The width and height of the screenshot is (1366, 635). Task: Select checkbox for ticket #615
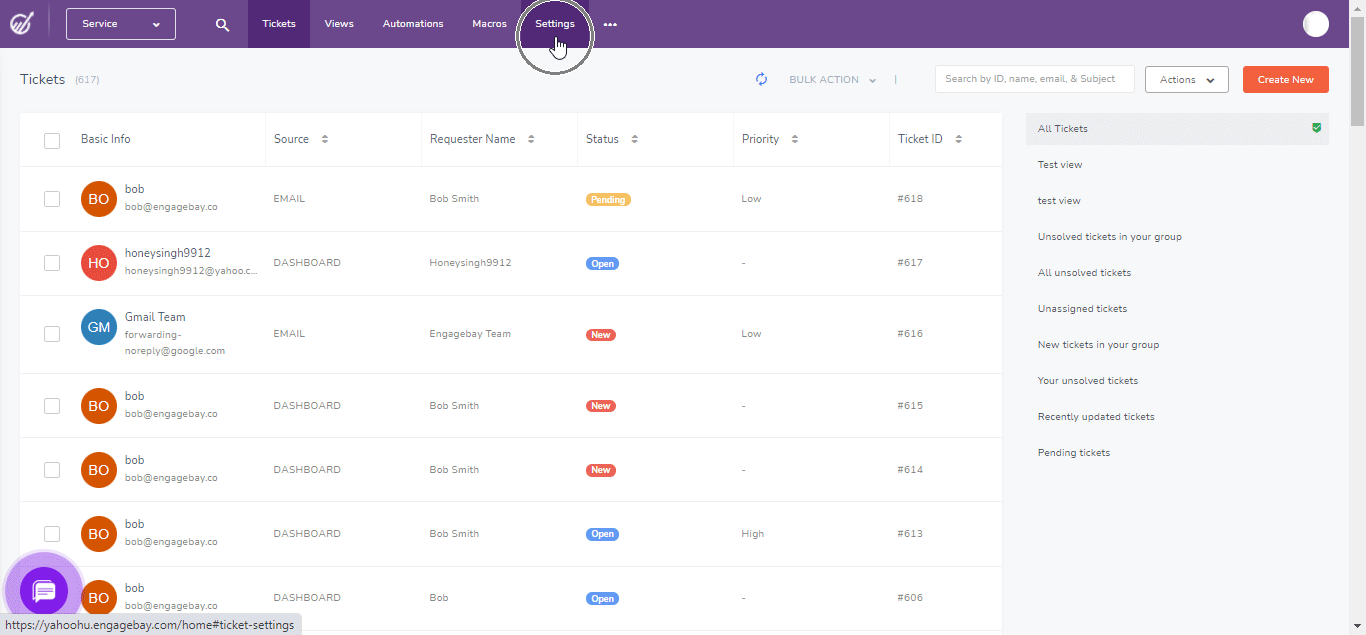[52, 406]
